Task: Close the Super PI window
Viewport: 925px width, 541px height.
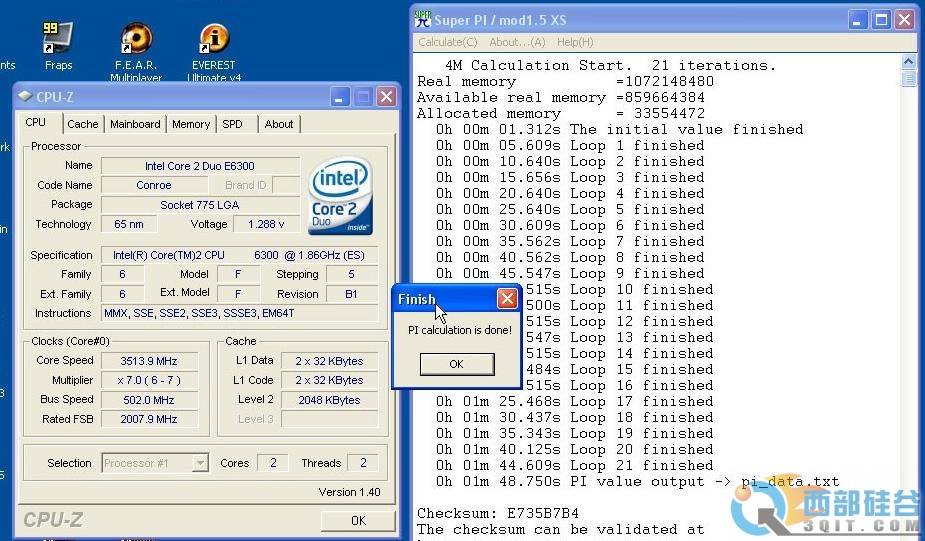Action: [904, 20]
